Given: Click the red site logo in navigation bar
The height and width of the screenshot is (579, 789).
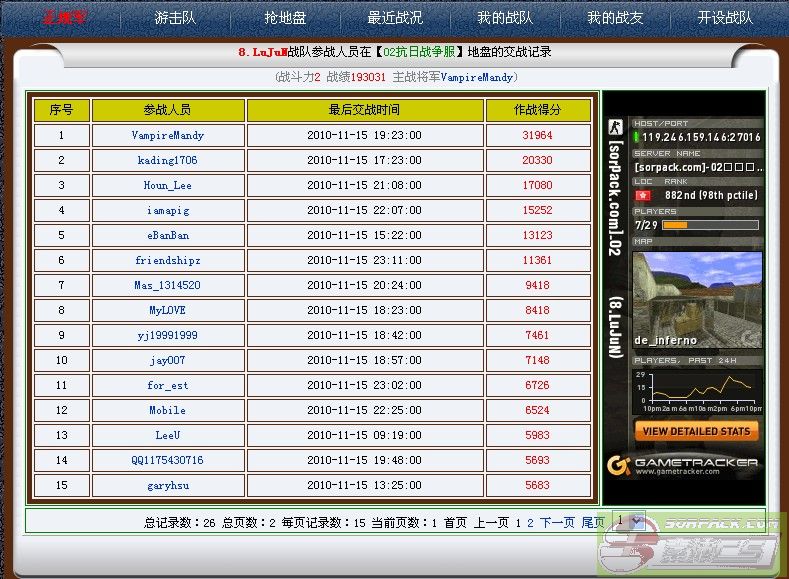Looking at the screenshot, I should [x=62, y=18].
